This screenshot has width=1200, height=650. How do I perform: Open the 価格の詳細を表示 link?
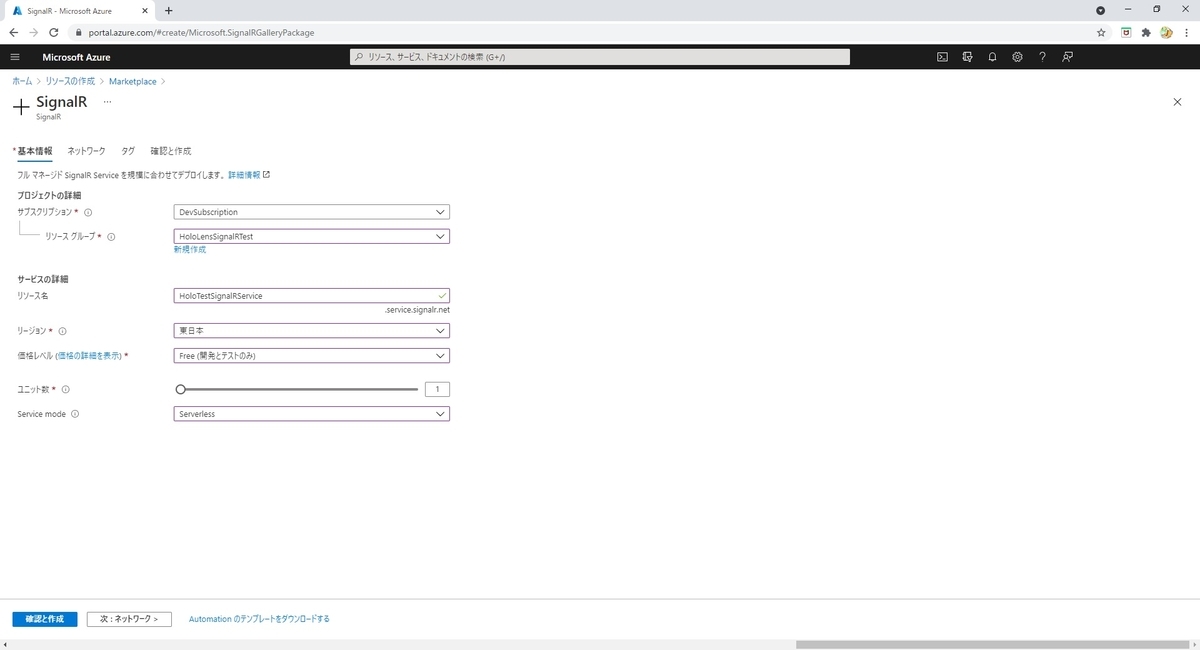coord(89,356)
